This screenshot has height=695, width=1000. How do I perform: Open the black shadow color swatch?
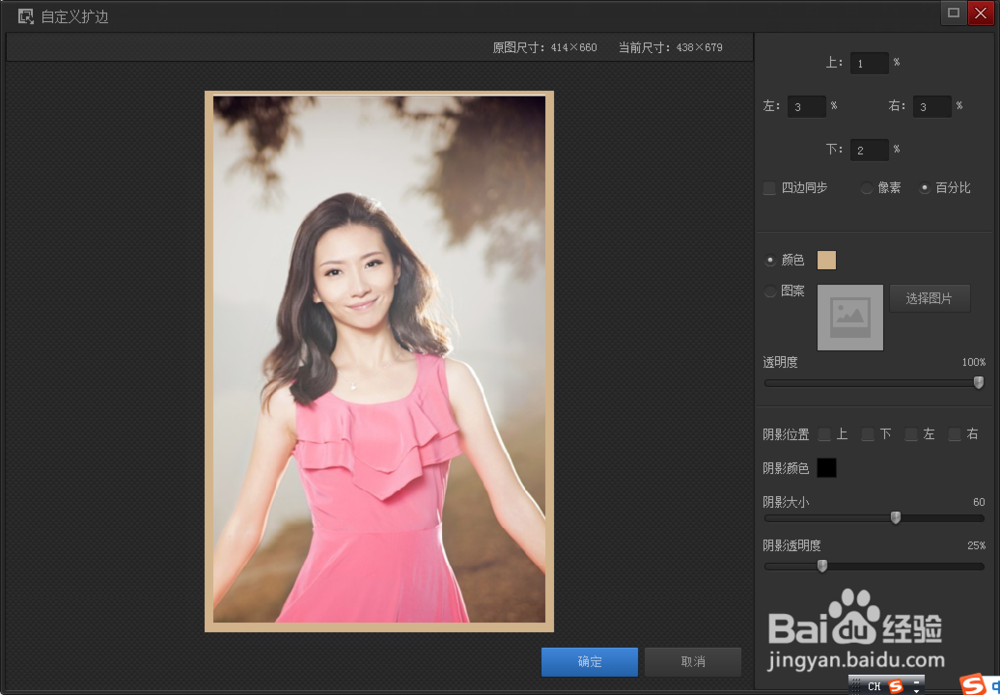point(827,468)
